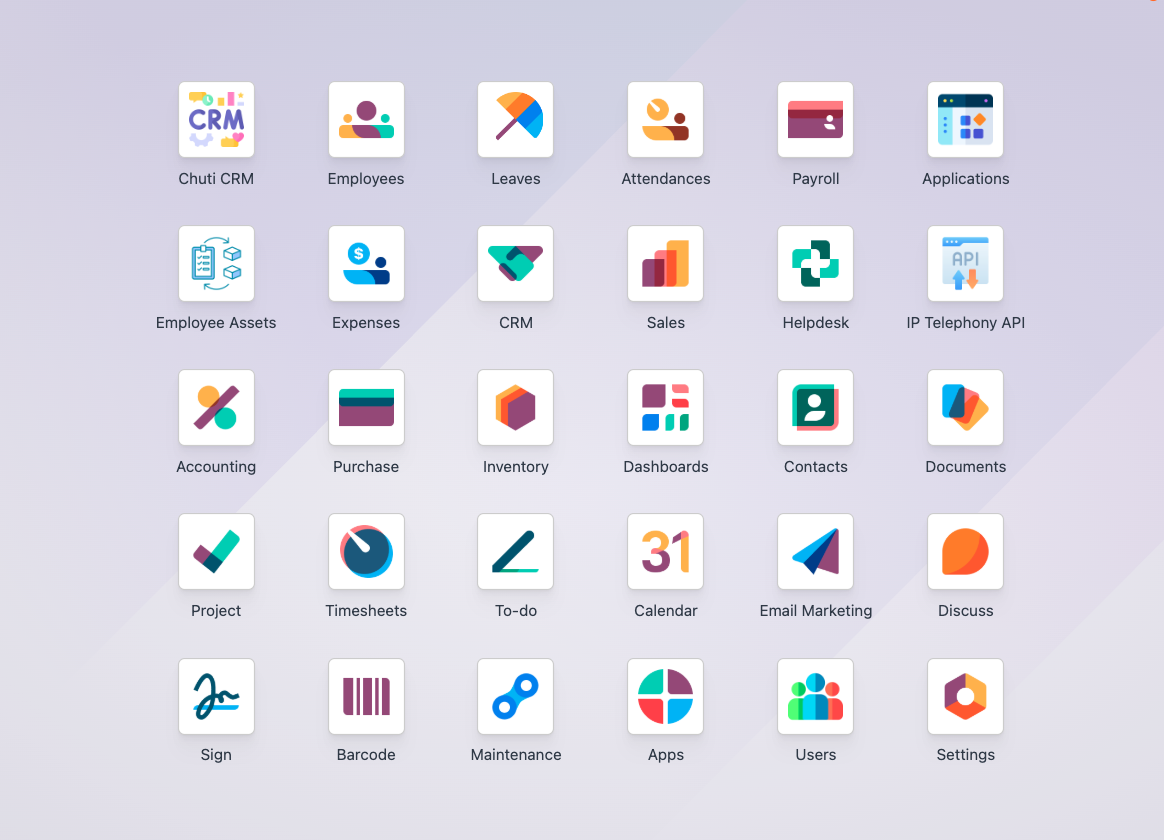This screenshot has width=1164, height=840.
Task: Open the Applications app icon
Action: click(x=965, y=119)
